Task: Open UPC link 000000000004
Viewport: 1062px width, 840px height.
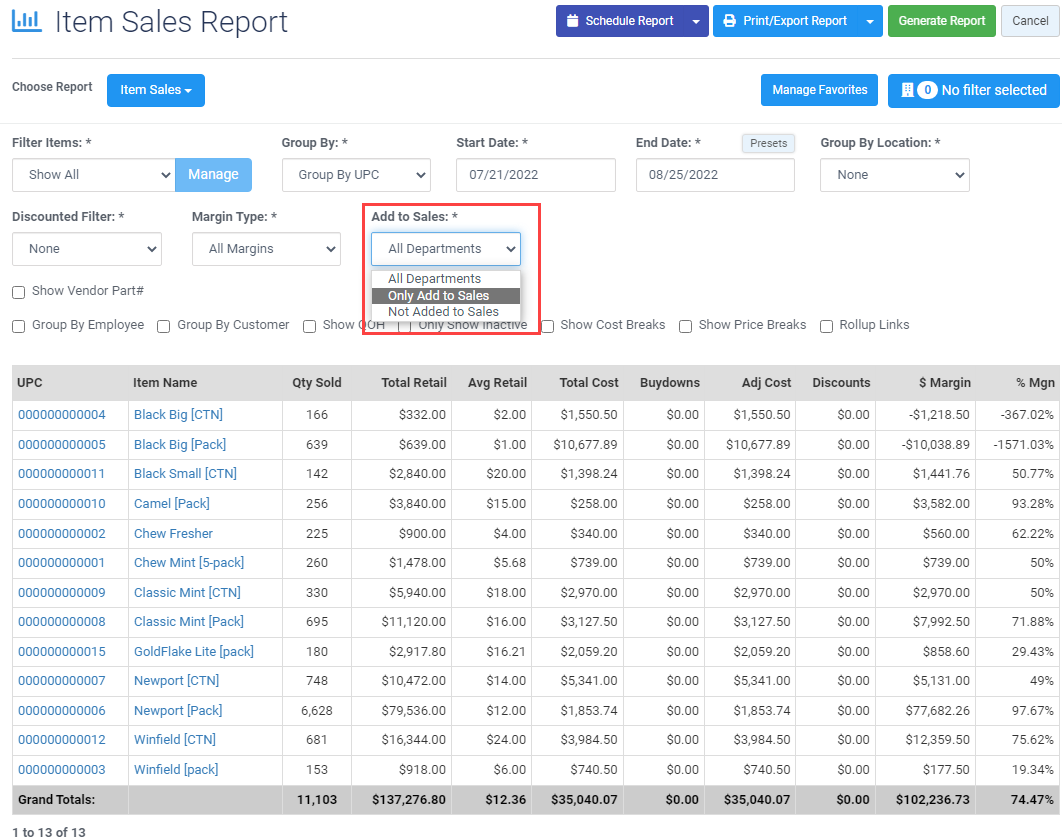Action: click(x=62, y=415)
